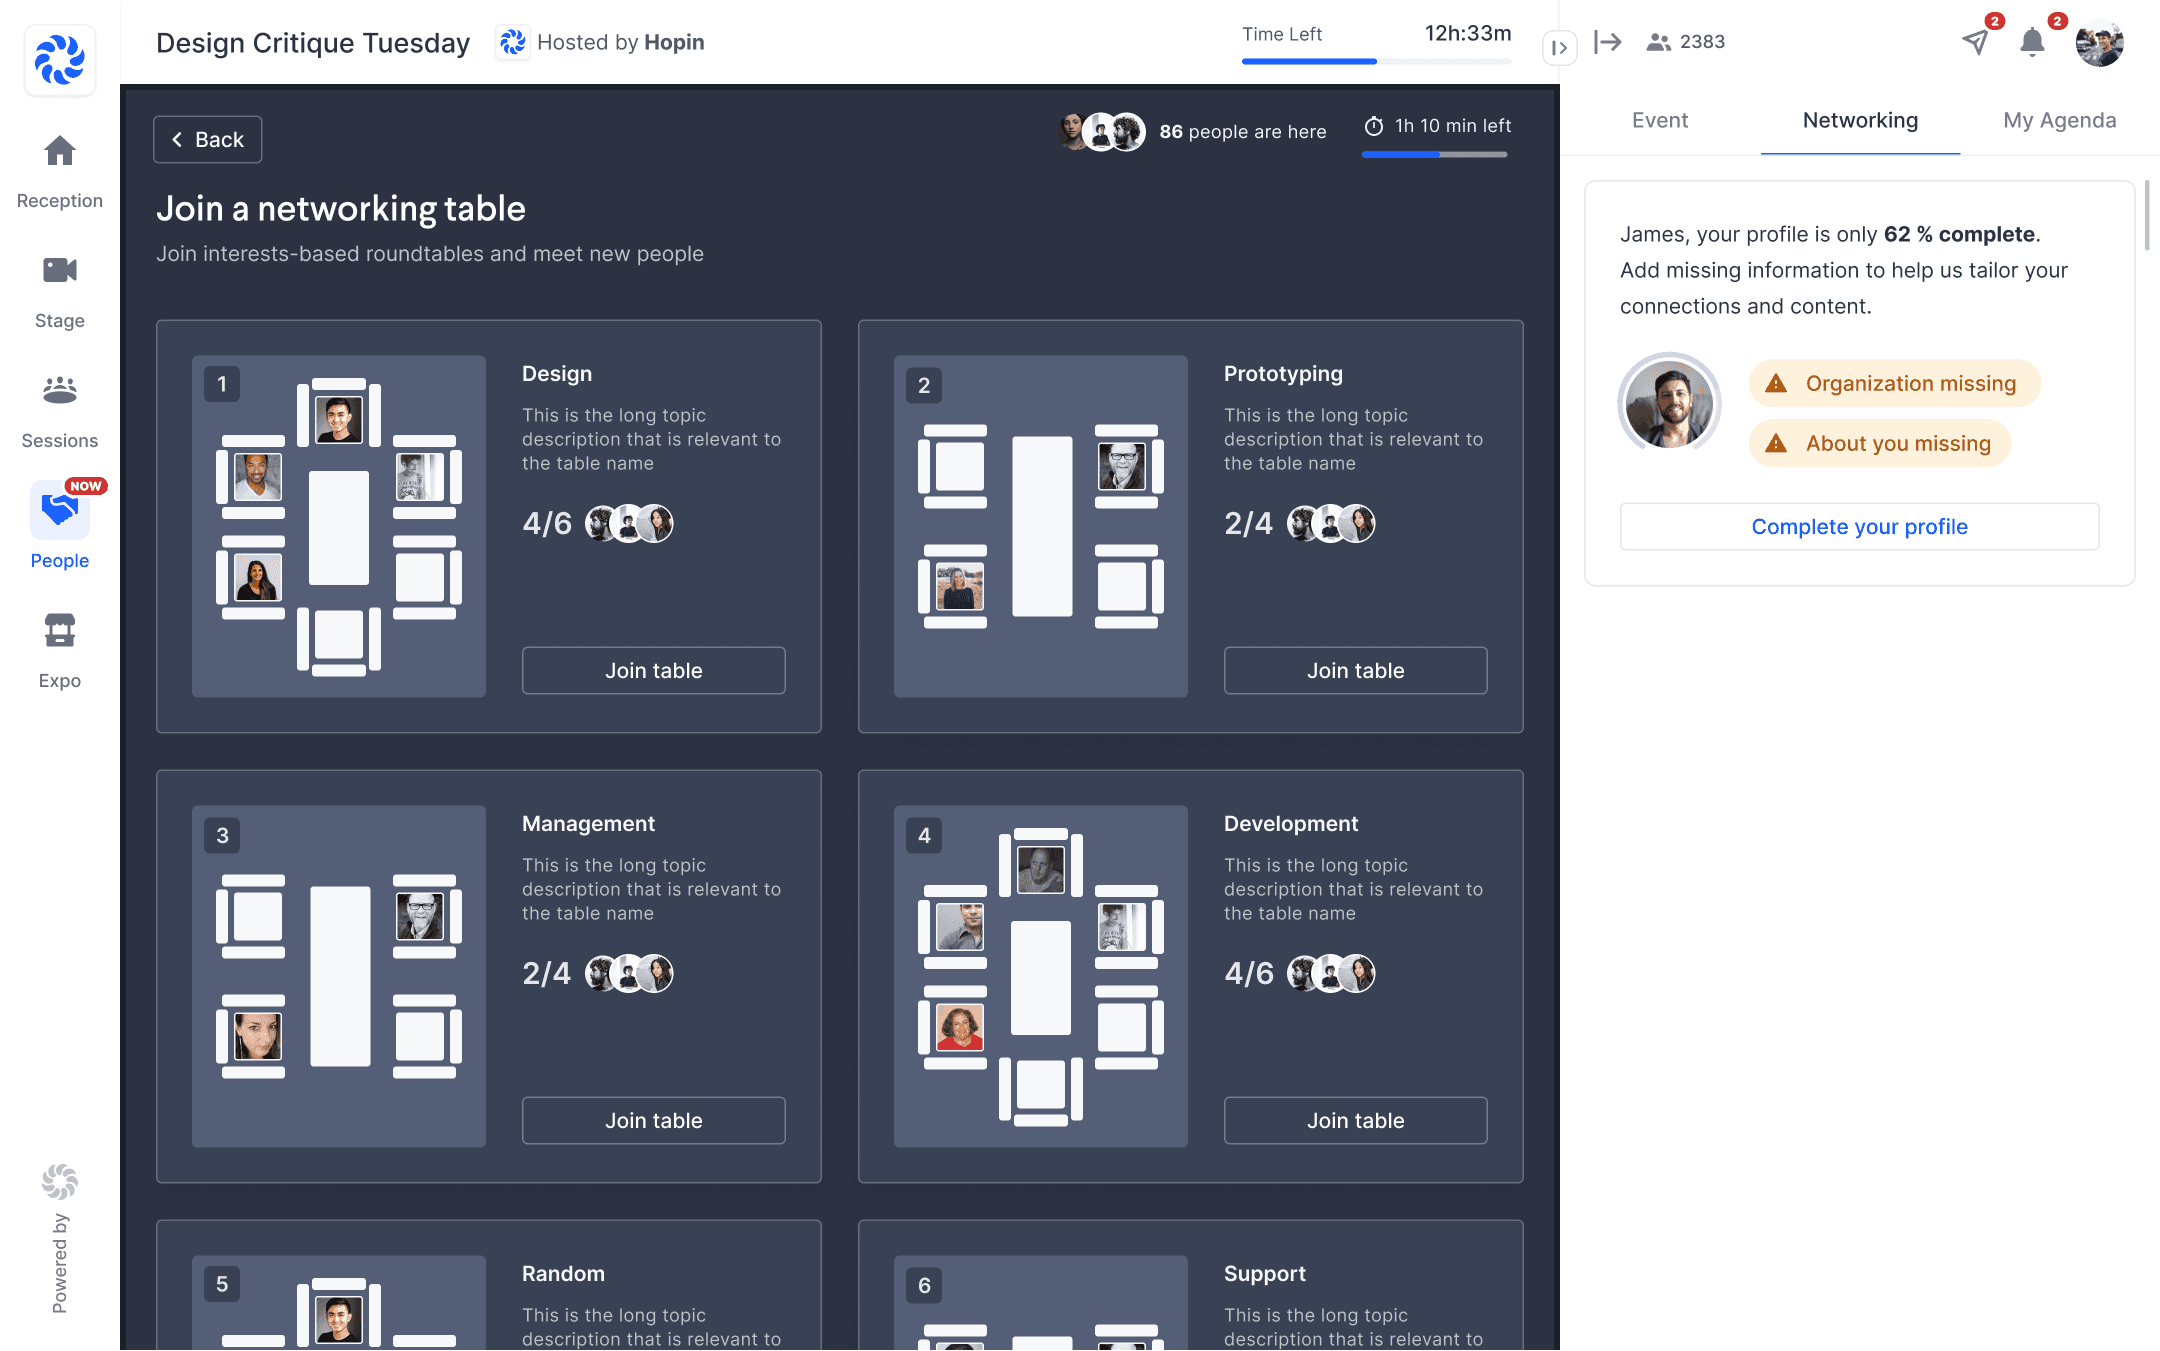Join the Prototyping table

pyautogui.click(x=1356, y=671)
